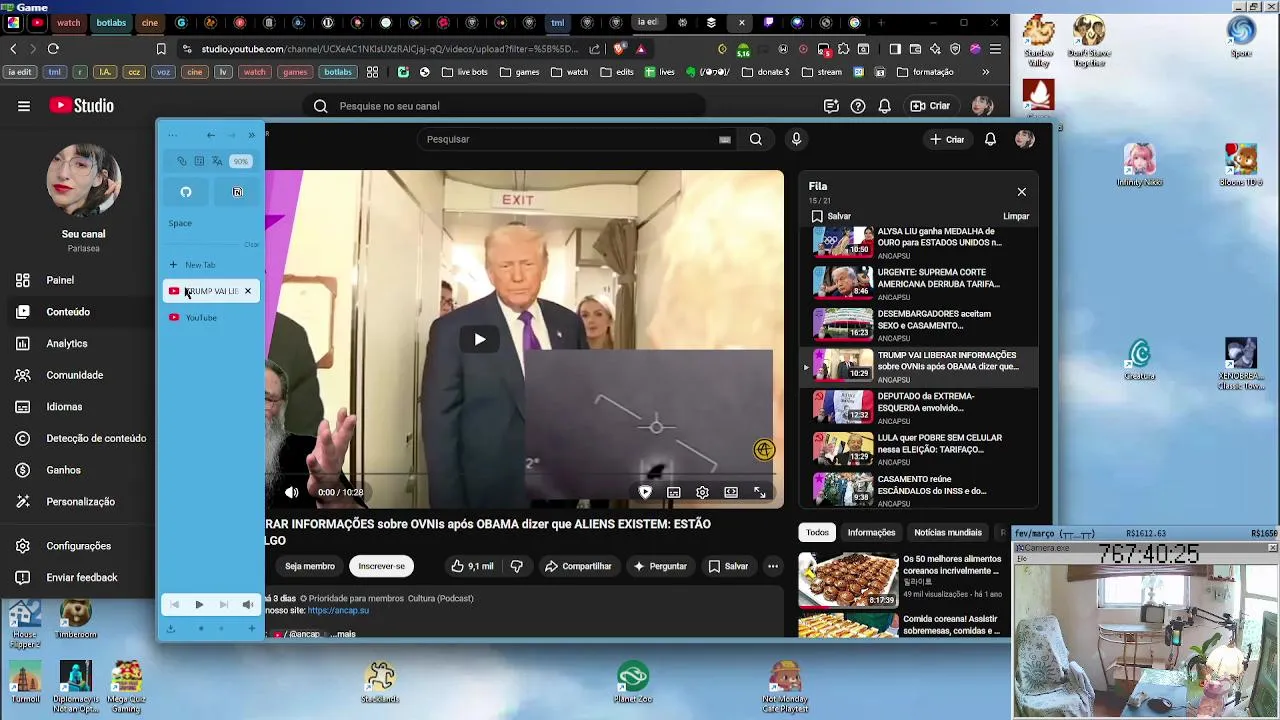Click Inscrever-se button
Viewport: 1280px width, 720px height.
(382, 566)
